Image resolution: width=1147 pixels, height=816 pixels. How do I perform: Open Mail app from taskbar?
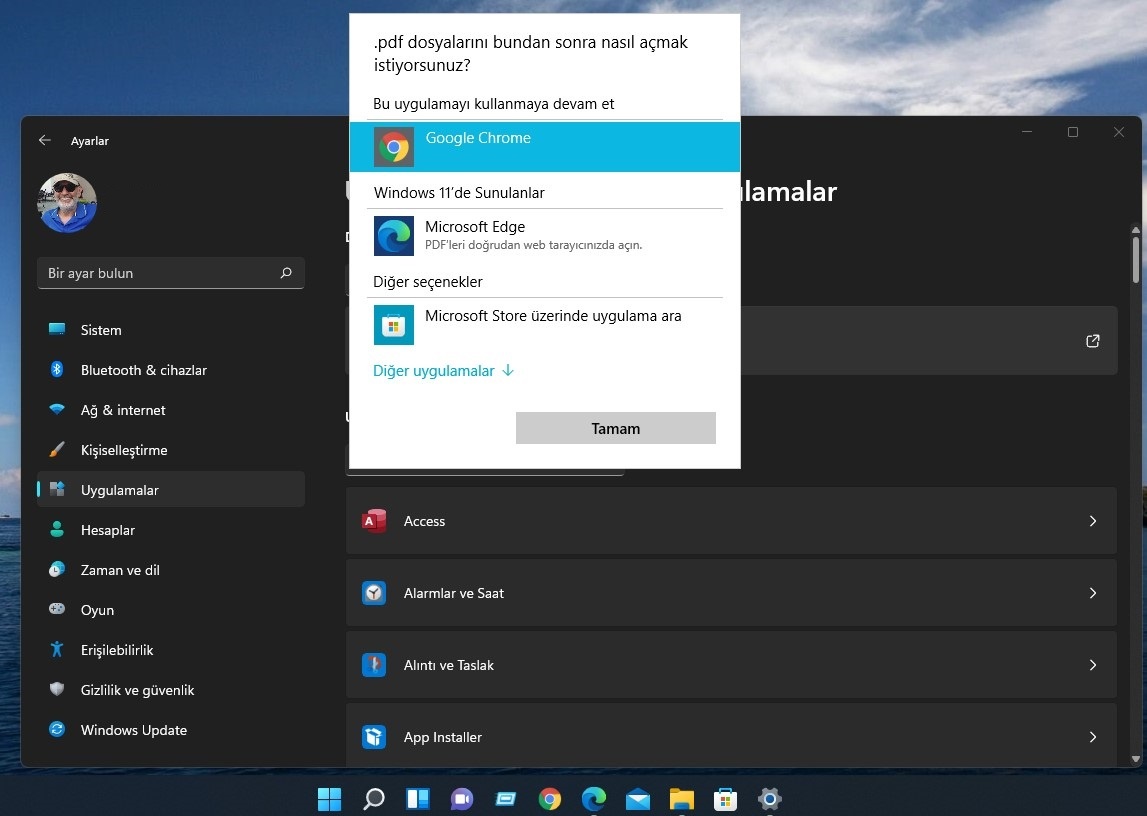point(638,798)
